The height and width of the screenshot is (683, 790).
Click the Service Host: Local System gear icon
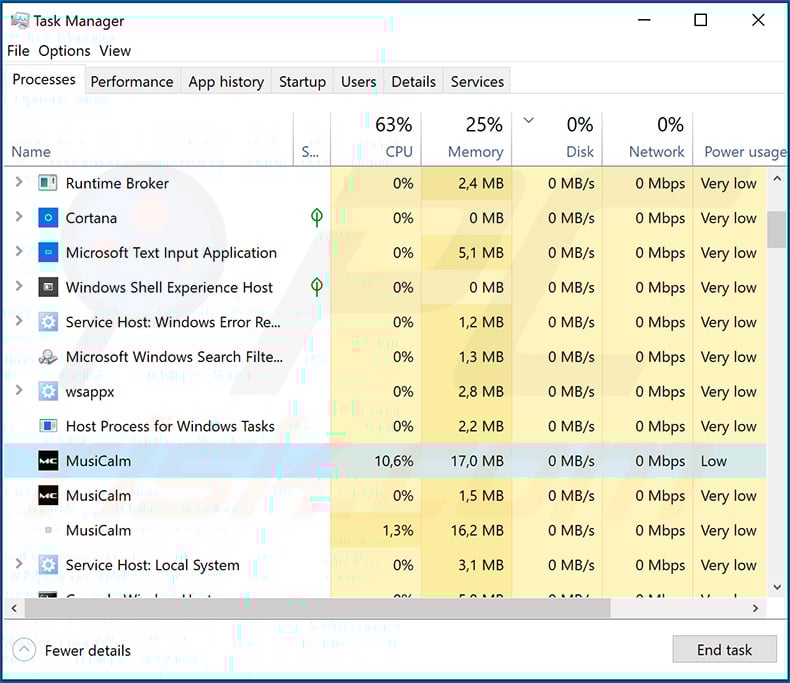48,565
